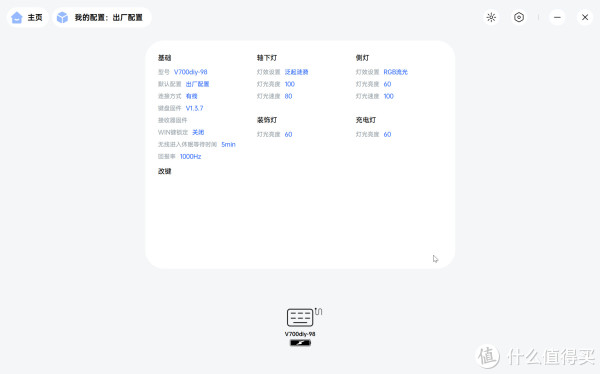Open the 我的配置：出厂配置 tab
This screenshot has height=374, width=600.
click(x=102, y=18)
